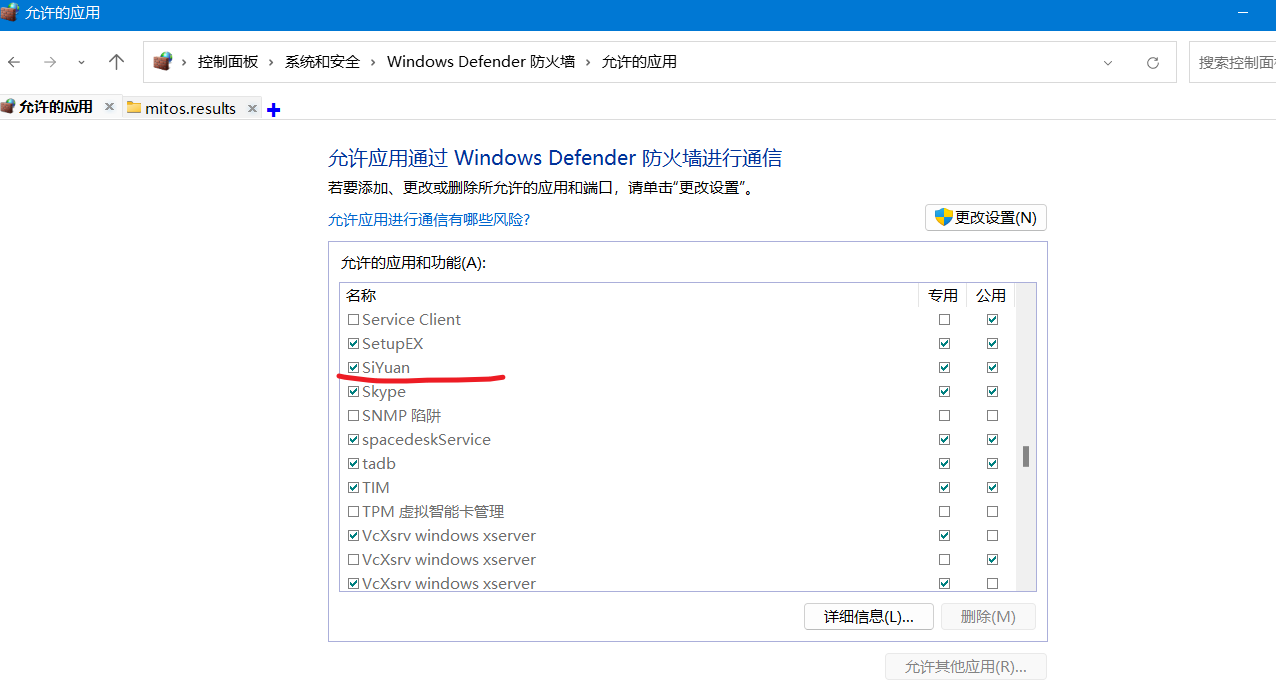The image size is (1276, 686).
Task: Select the 允许的应用 tab
Action: [x=56, y=106]
